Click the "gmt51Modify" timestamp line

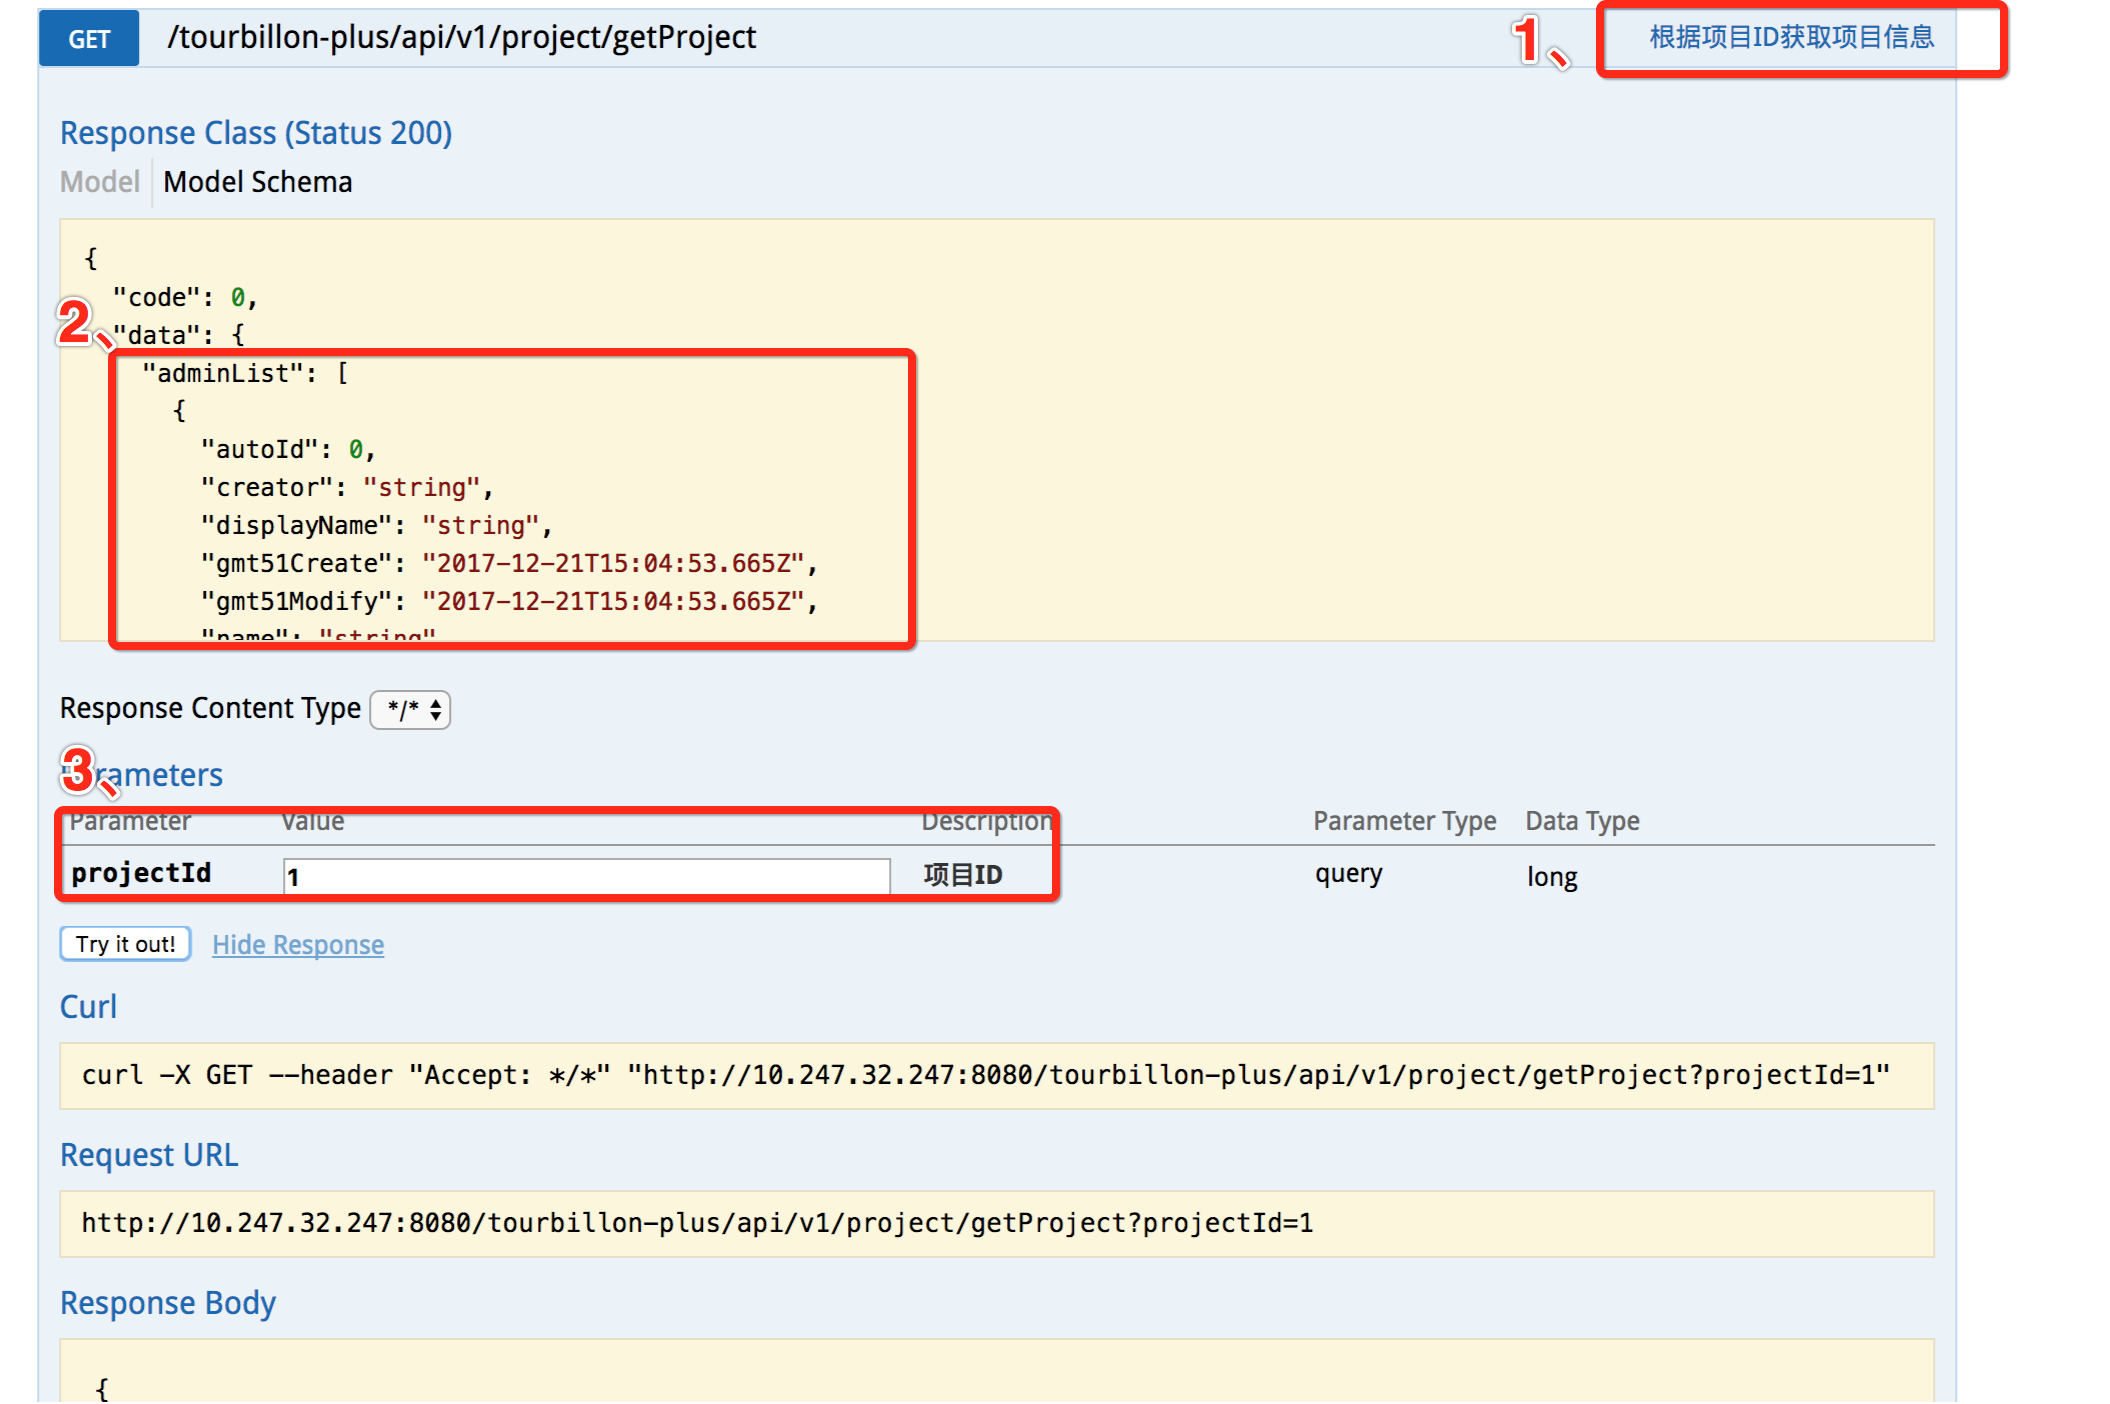[509, 602]
